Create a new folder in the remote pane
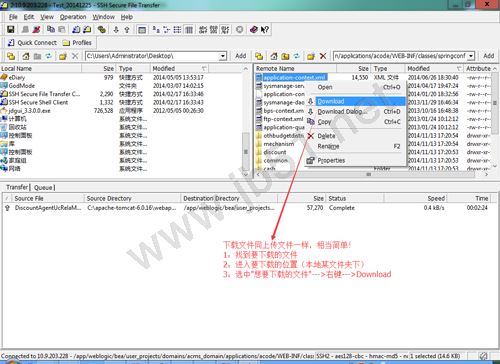500x364 pixels. point(311,56)
